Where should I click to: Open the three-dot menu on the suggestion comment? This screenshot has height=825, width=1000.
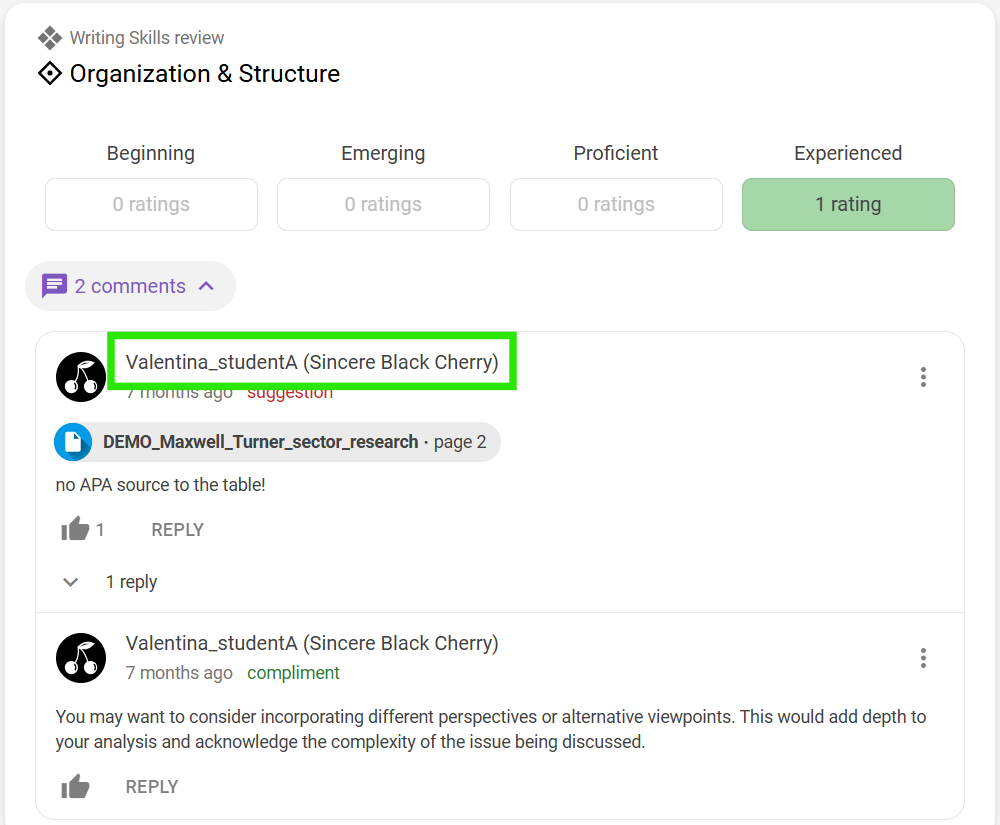[923, 377]
